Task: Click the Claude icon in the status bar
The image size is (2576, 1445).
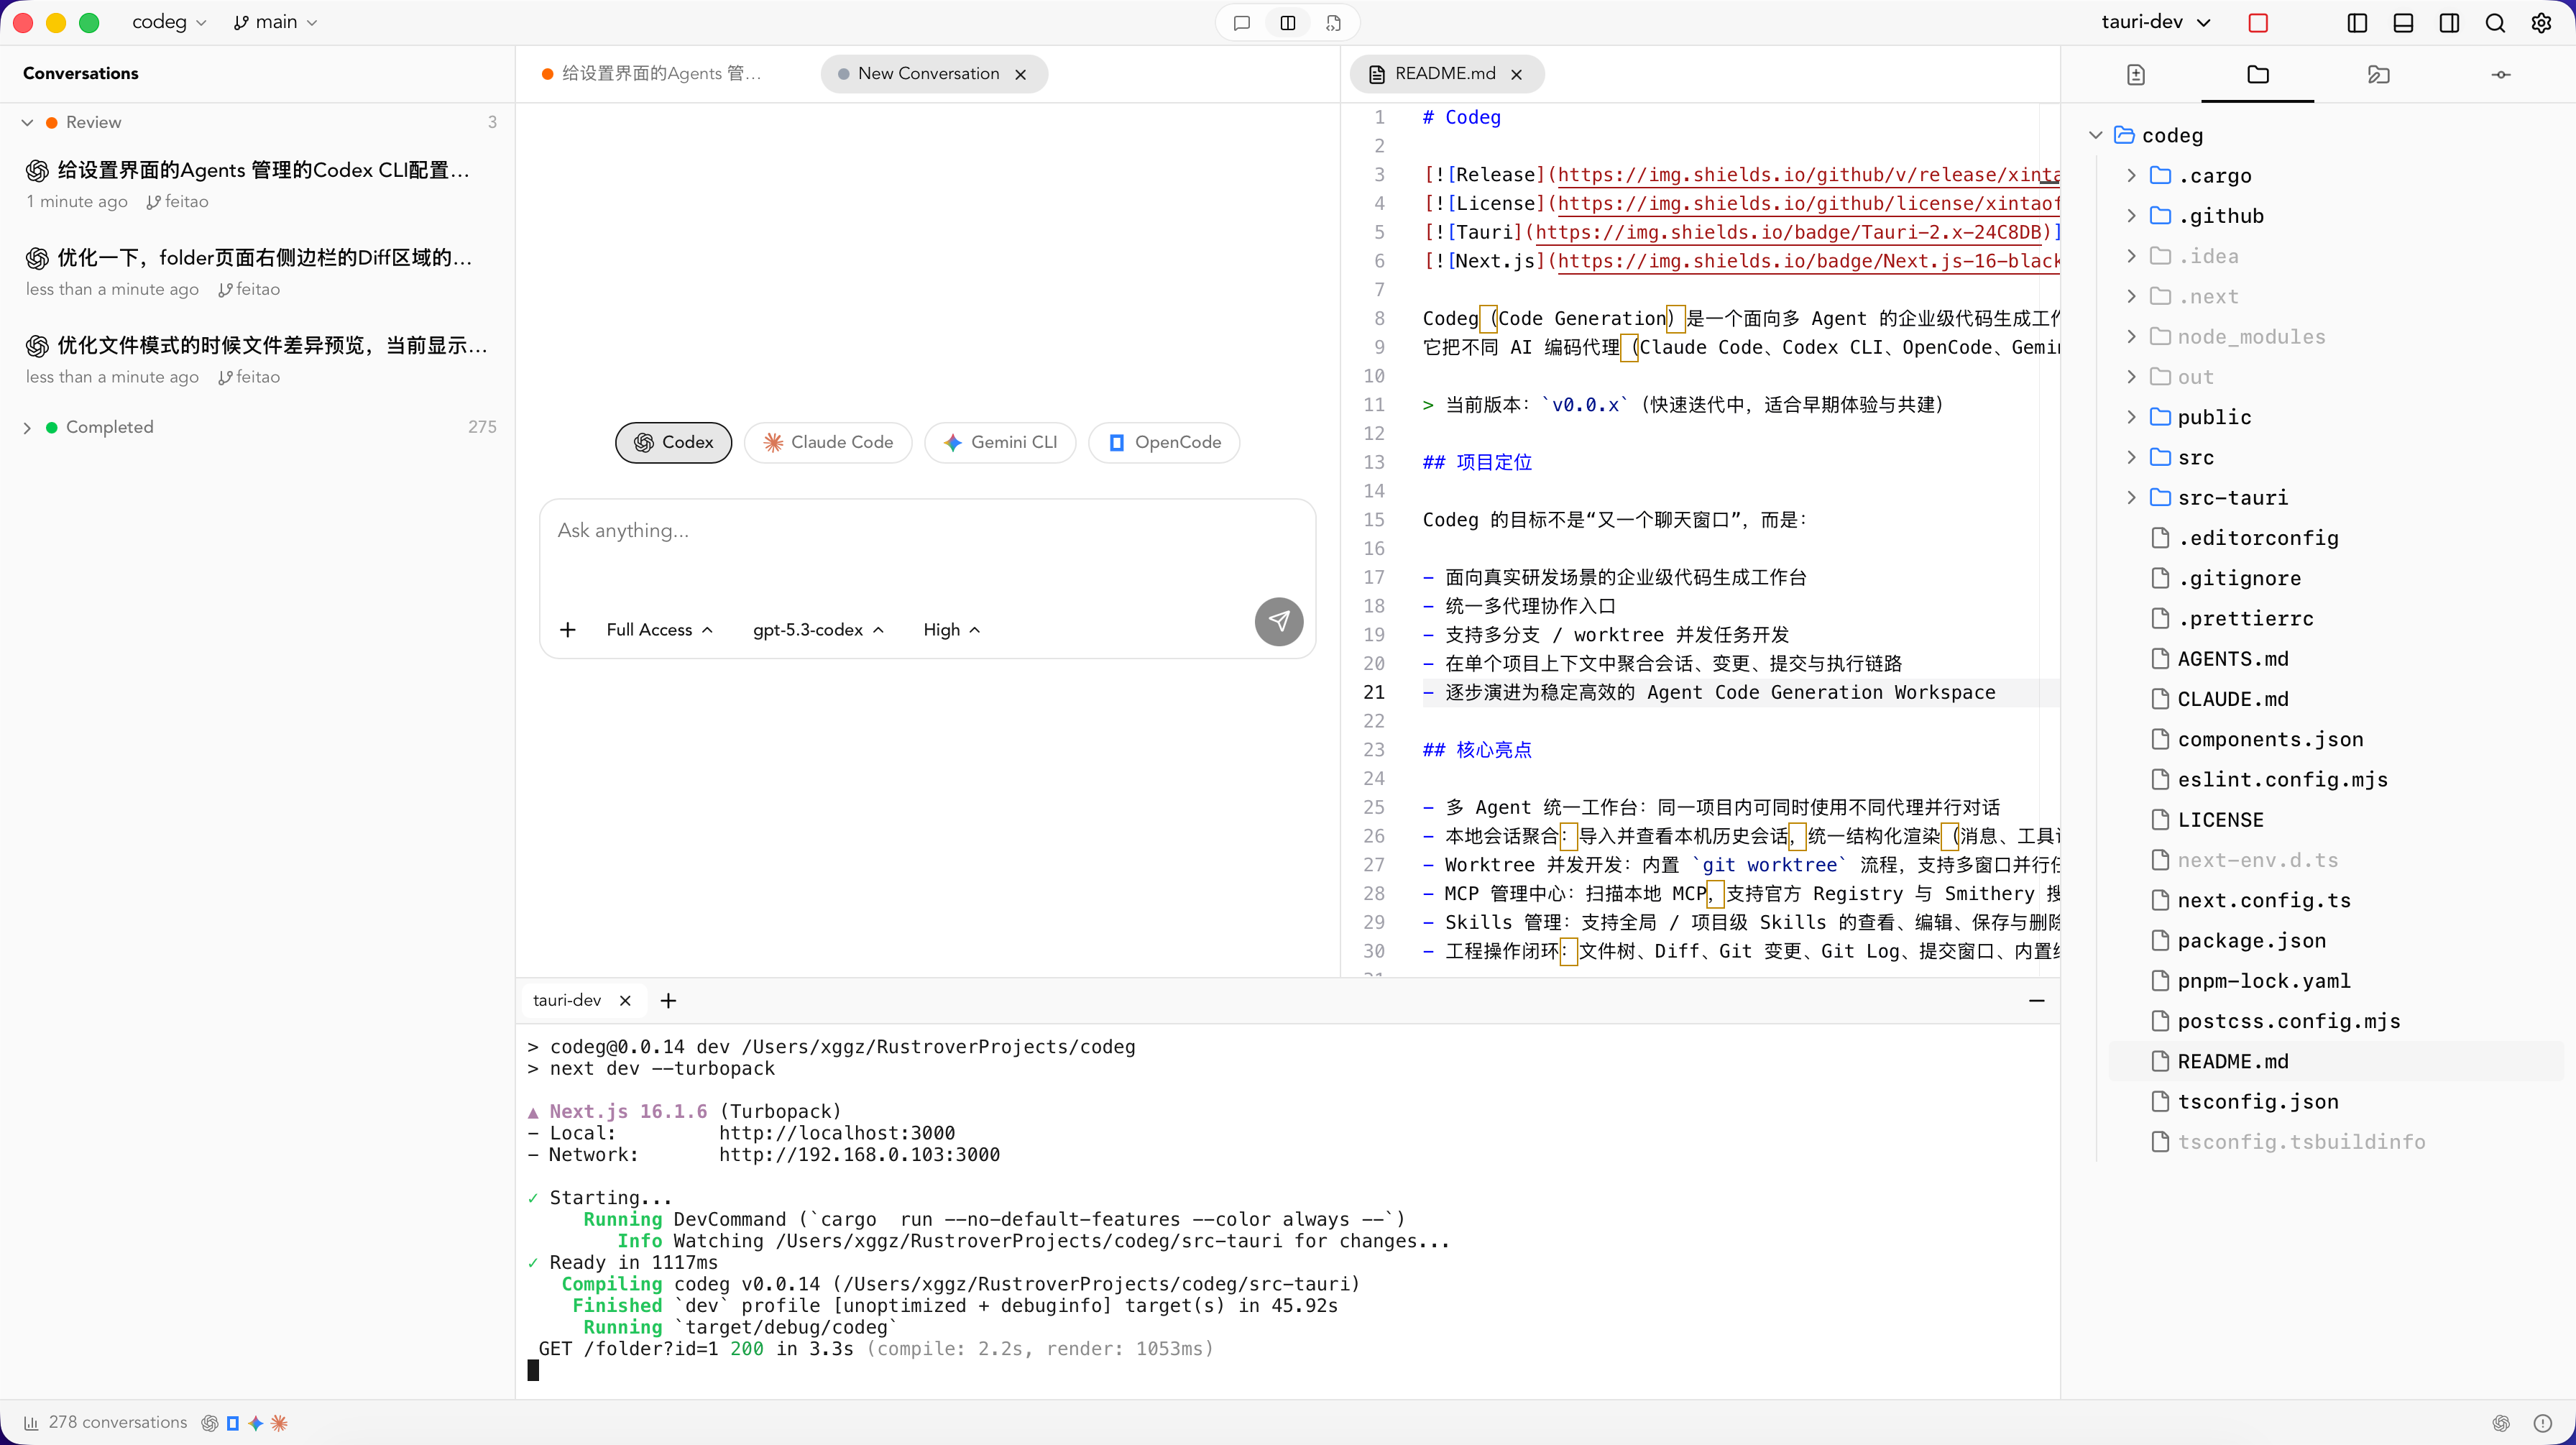Action: coord(280,1423)
